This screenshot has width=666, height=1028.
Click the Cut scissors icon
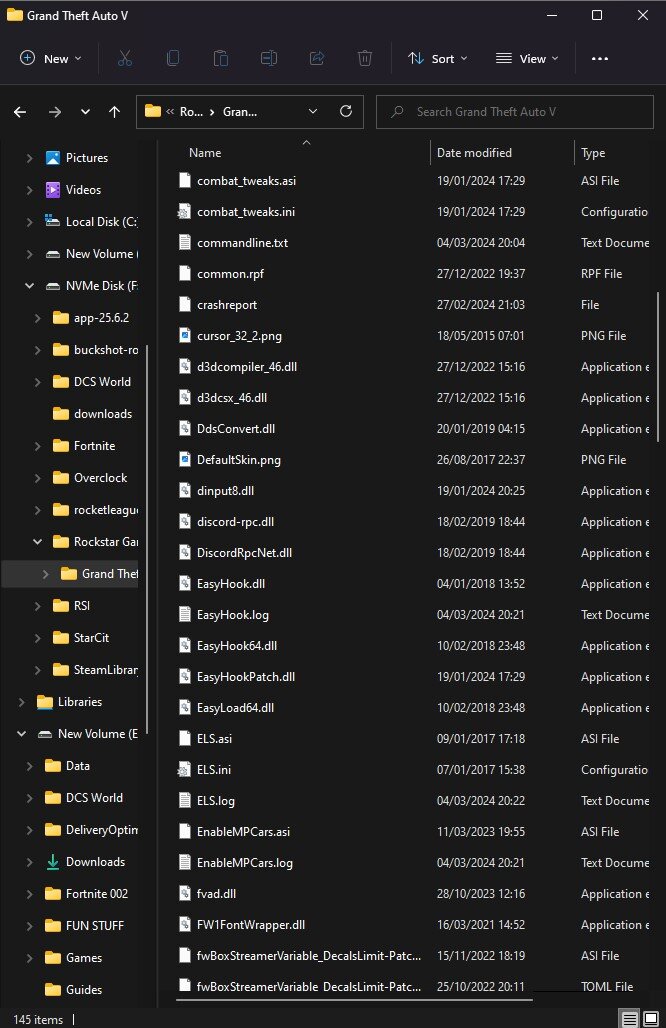click(x=125, y=58)
